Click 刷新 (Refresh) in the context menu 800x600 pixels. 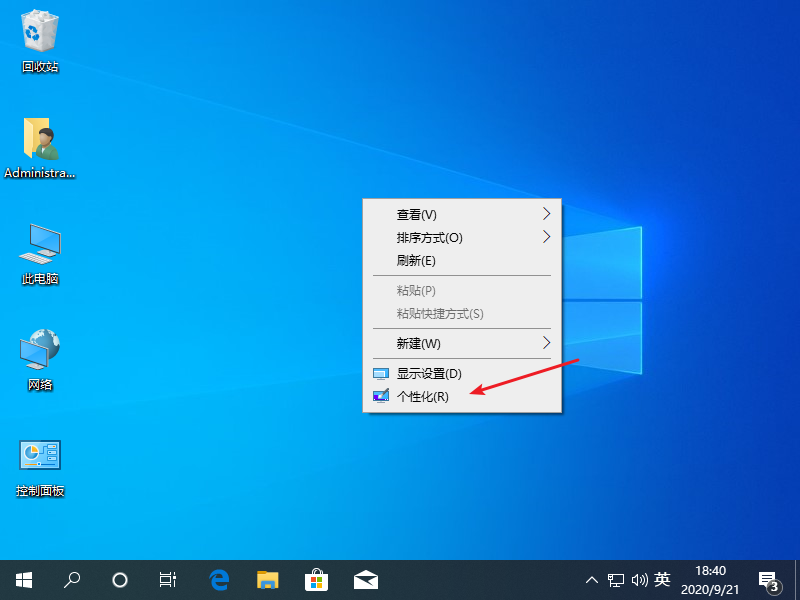click(x=415, y=261)
